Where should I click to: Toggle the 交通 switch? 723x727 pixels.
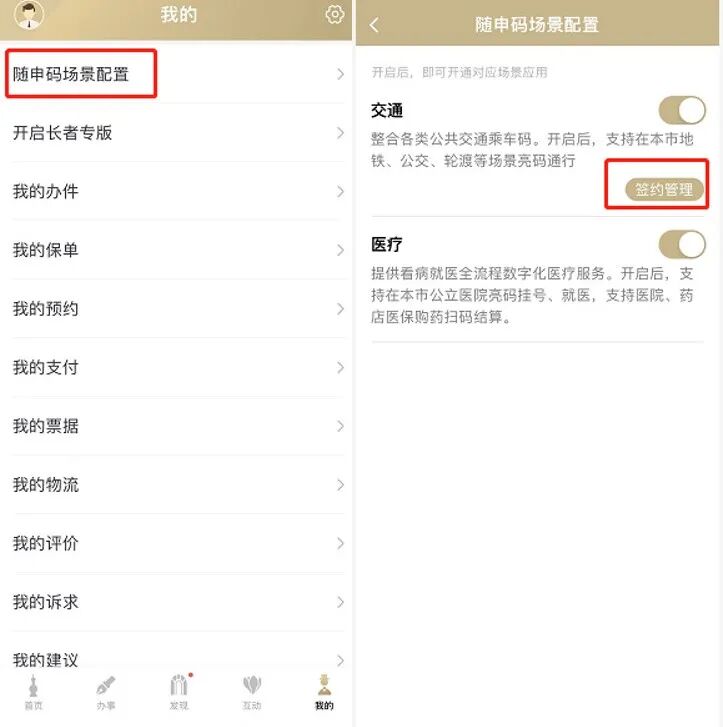(x=682, y=110)
